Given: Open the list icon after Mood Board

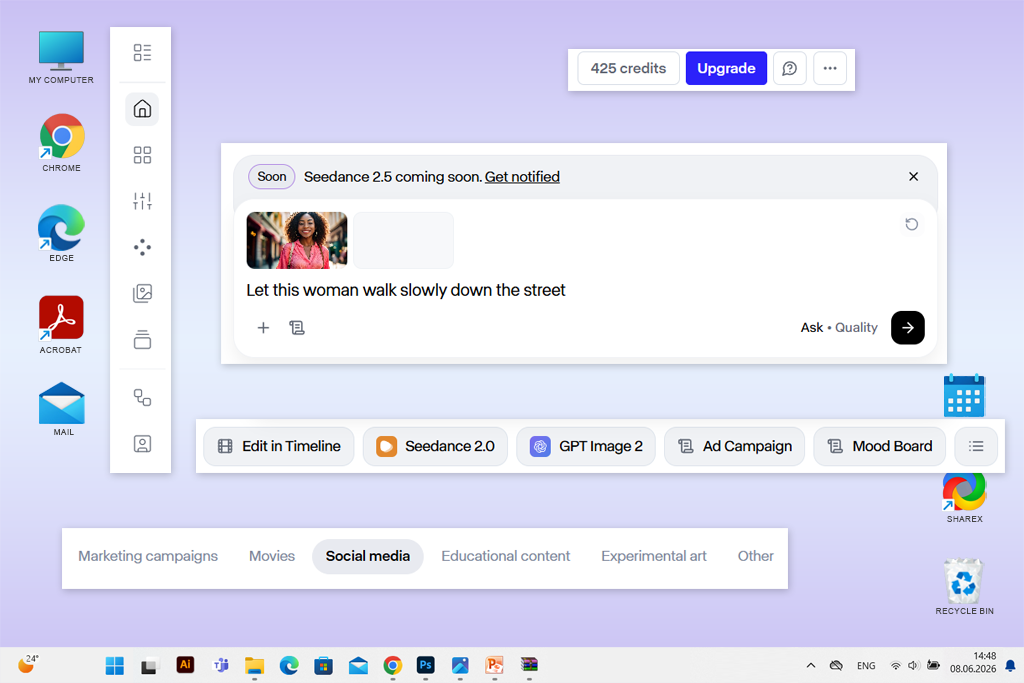Looking at the screenshot, I should point(976,446).
